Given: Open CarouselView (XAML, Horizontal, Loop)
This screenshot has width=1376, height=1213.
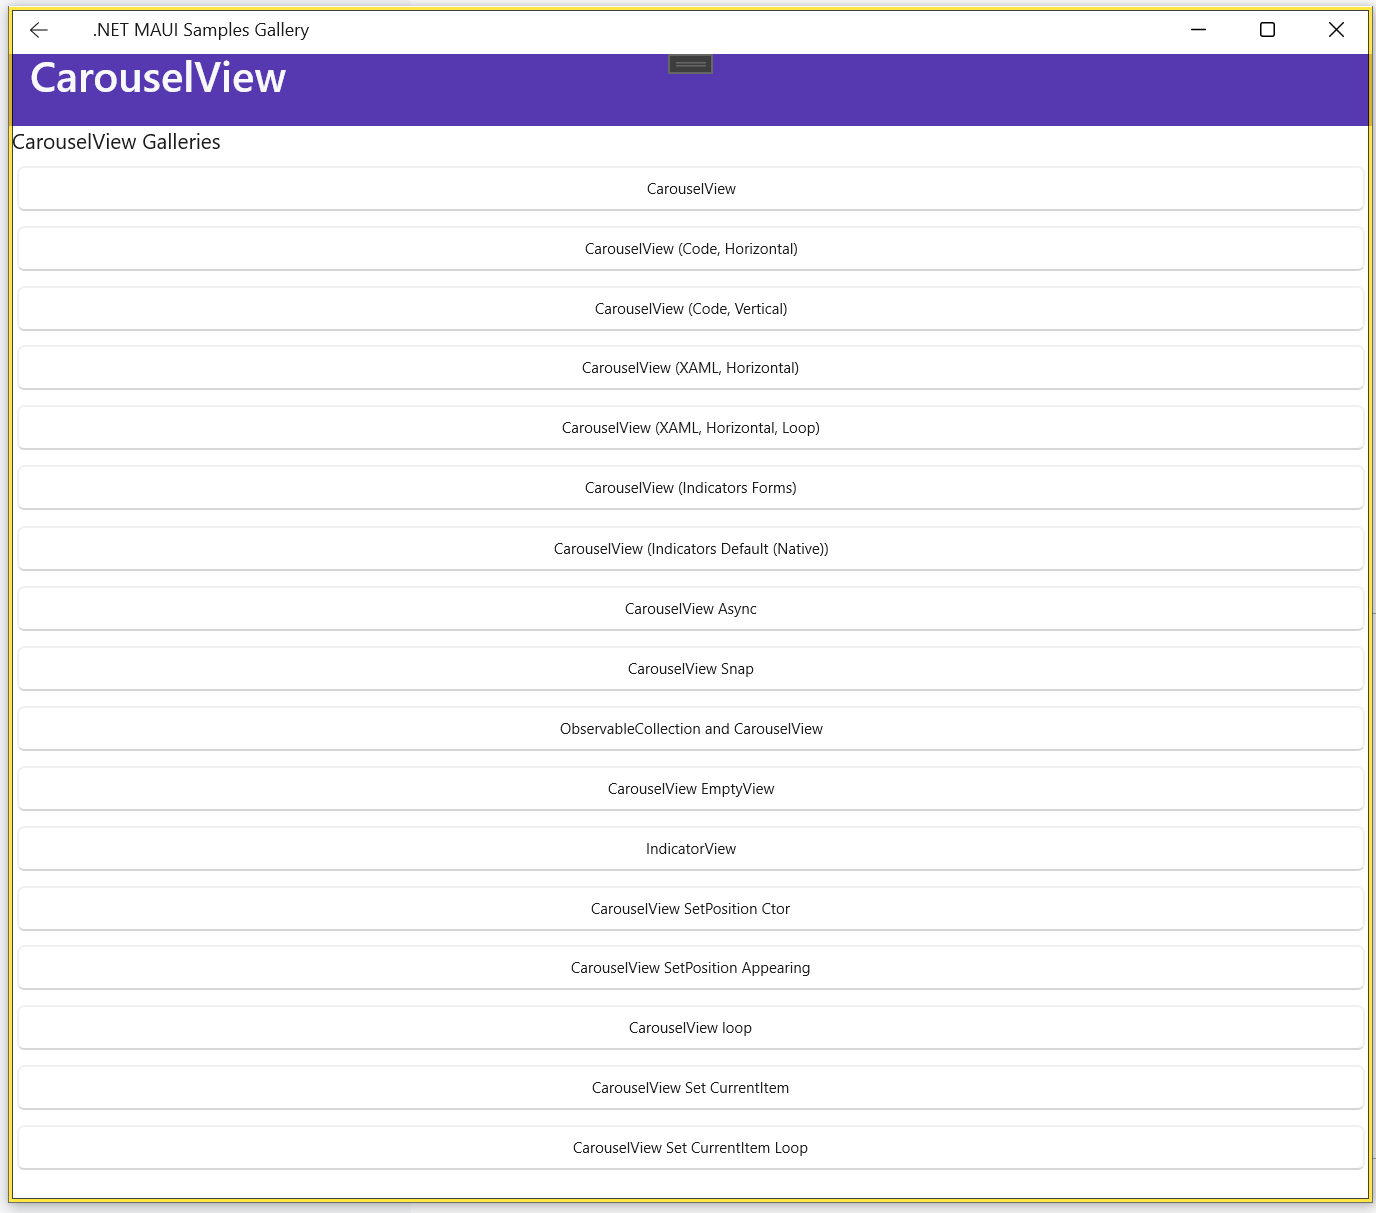Looking at the screenshot, I should (x=690, y=428).
